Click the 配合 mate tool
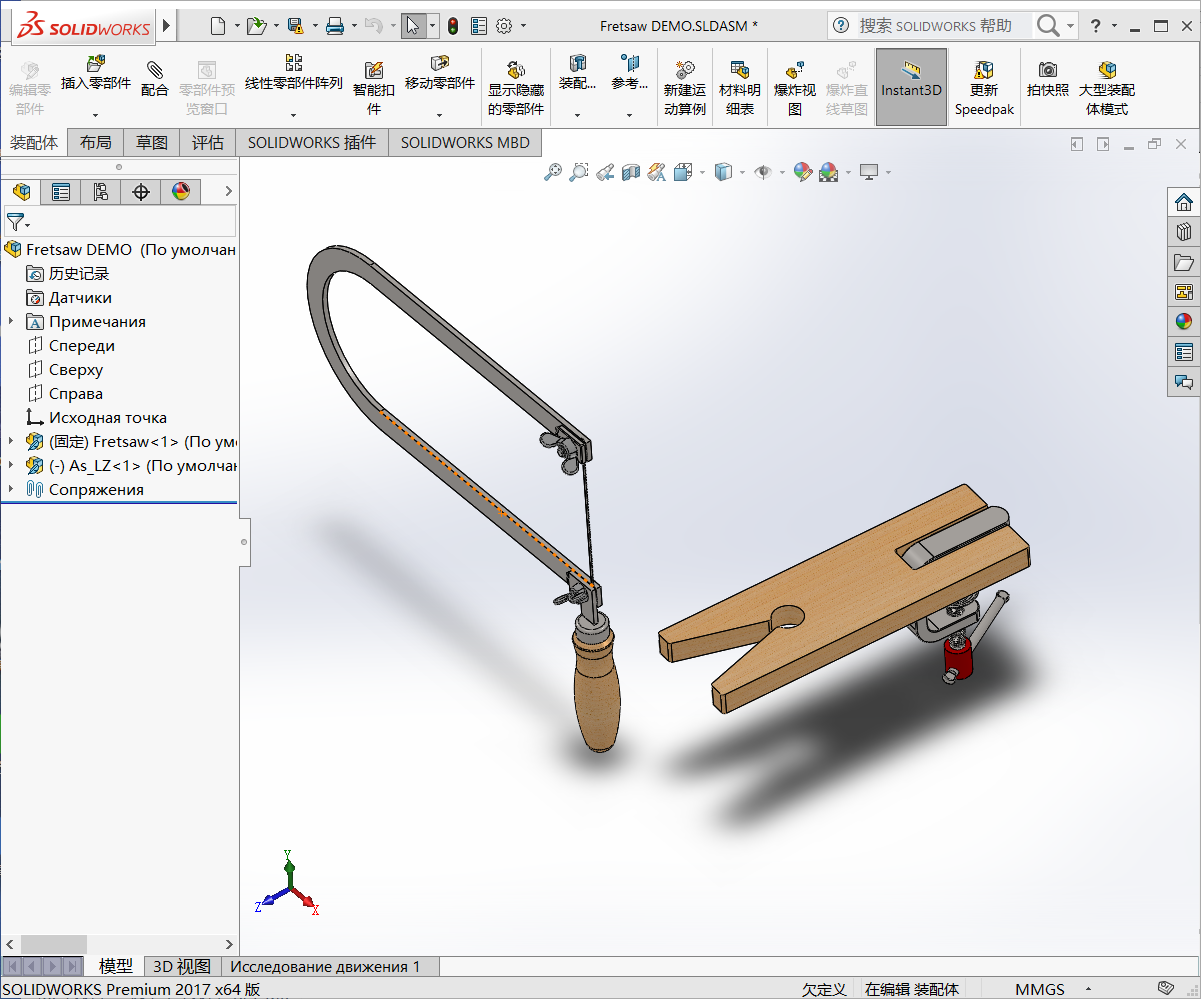 click(155, 78)
